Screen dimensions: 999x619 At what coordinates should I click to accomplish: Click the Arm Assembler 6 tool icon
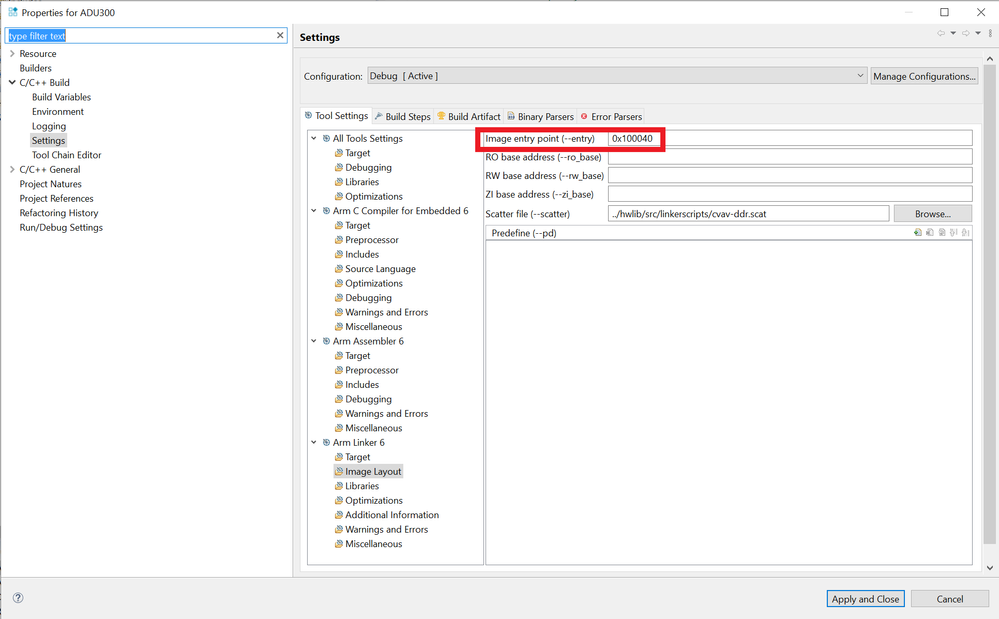click(x=326, y=341)
